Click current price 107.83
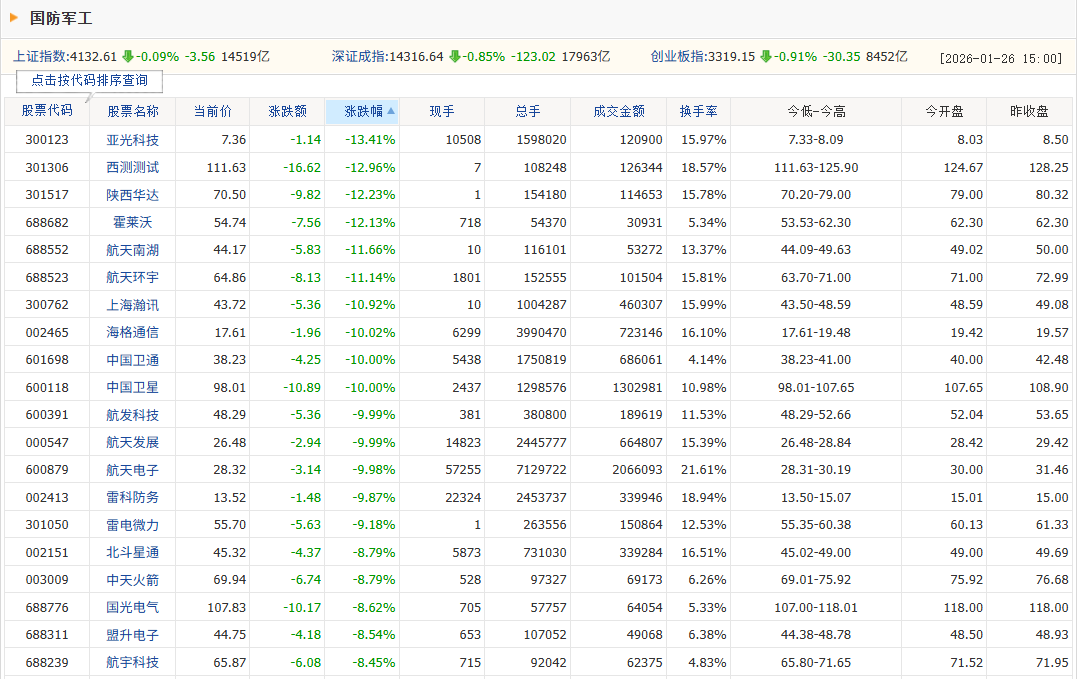 [226, 607]
